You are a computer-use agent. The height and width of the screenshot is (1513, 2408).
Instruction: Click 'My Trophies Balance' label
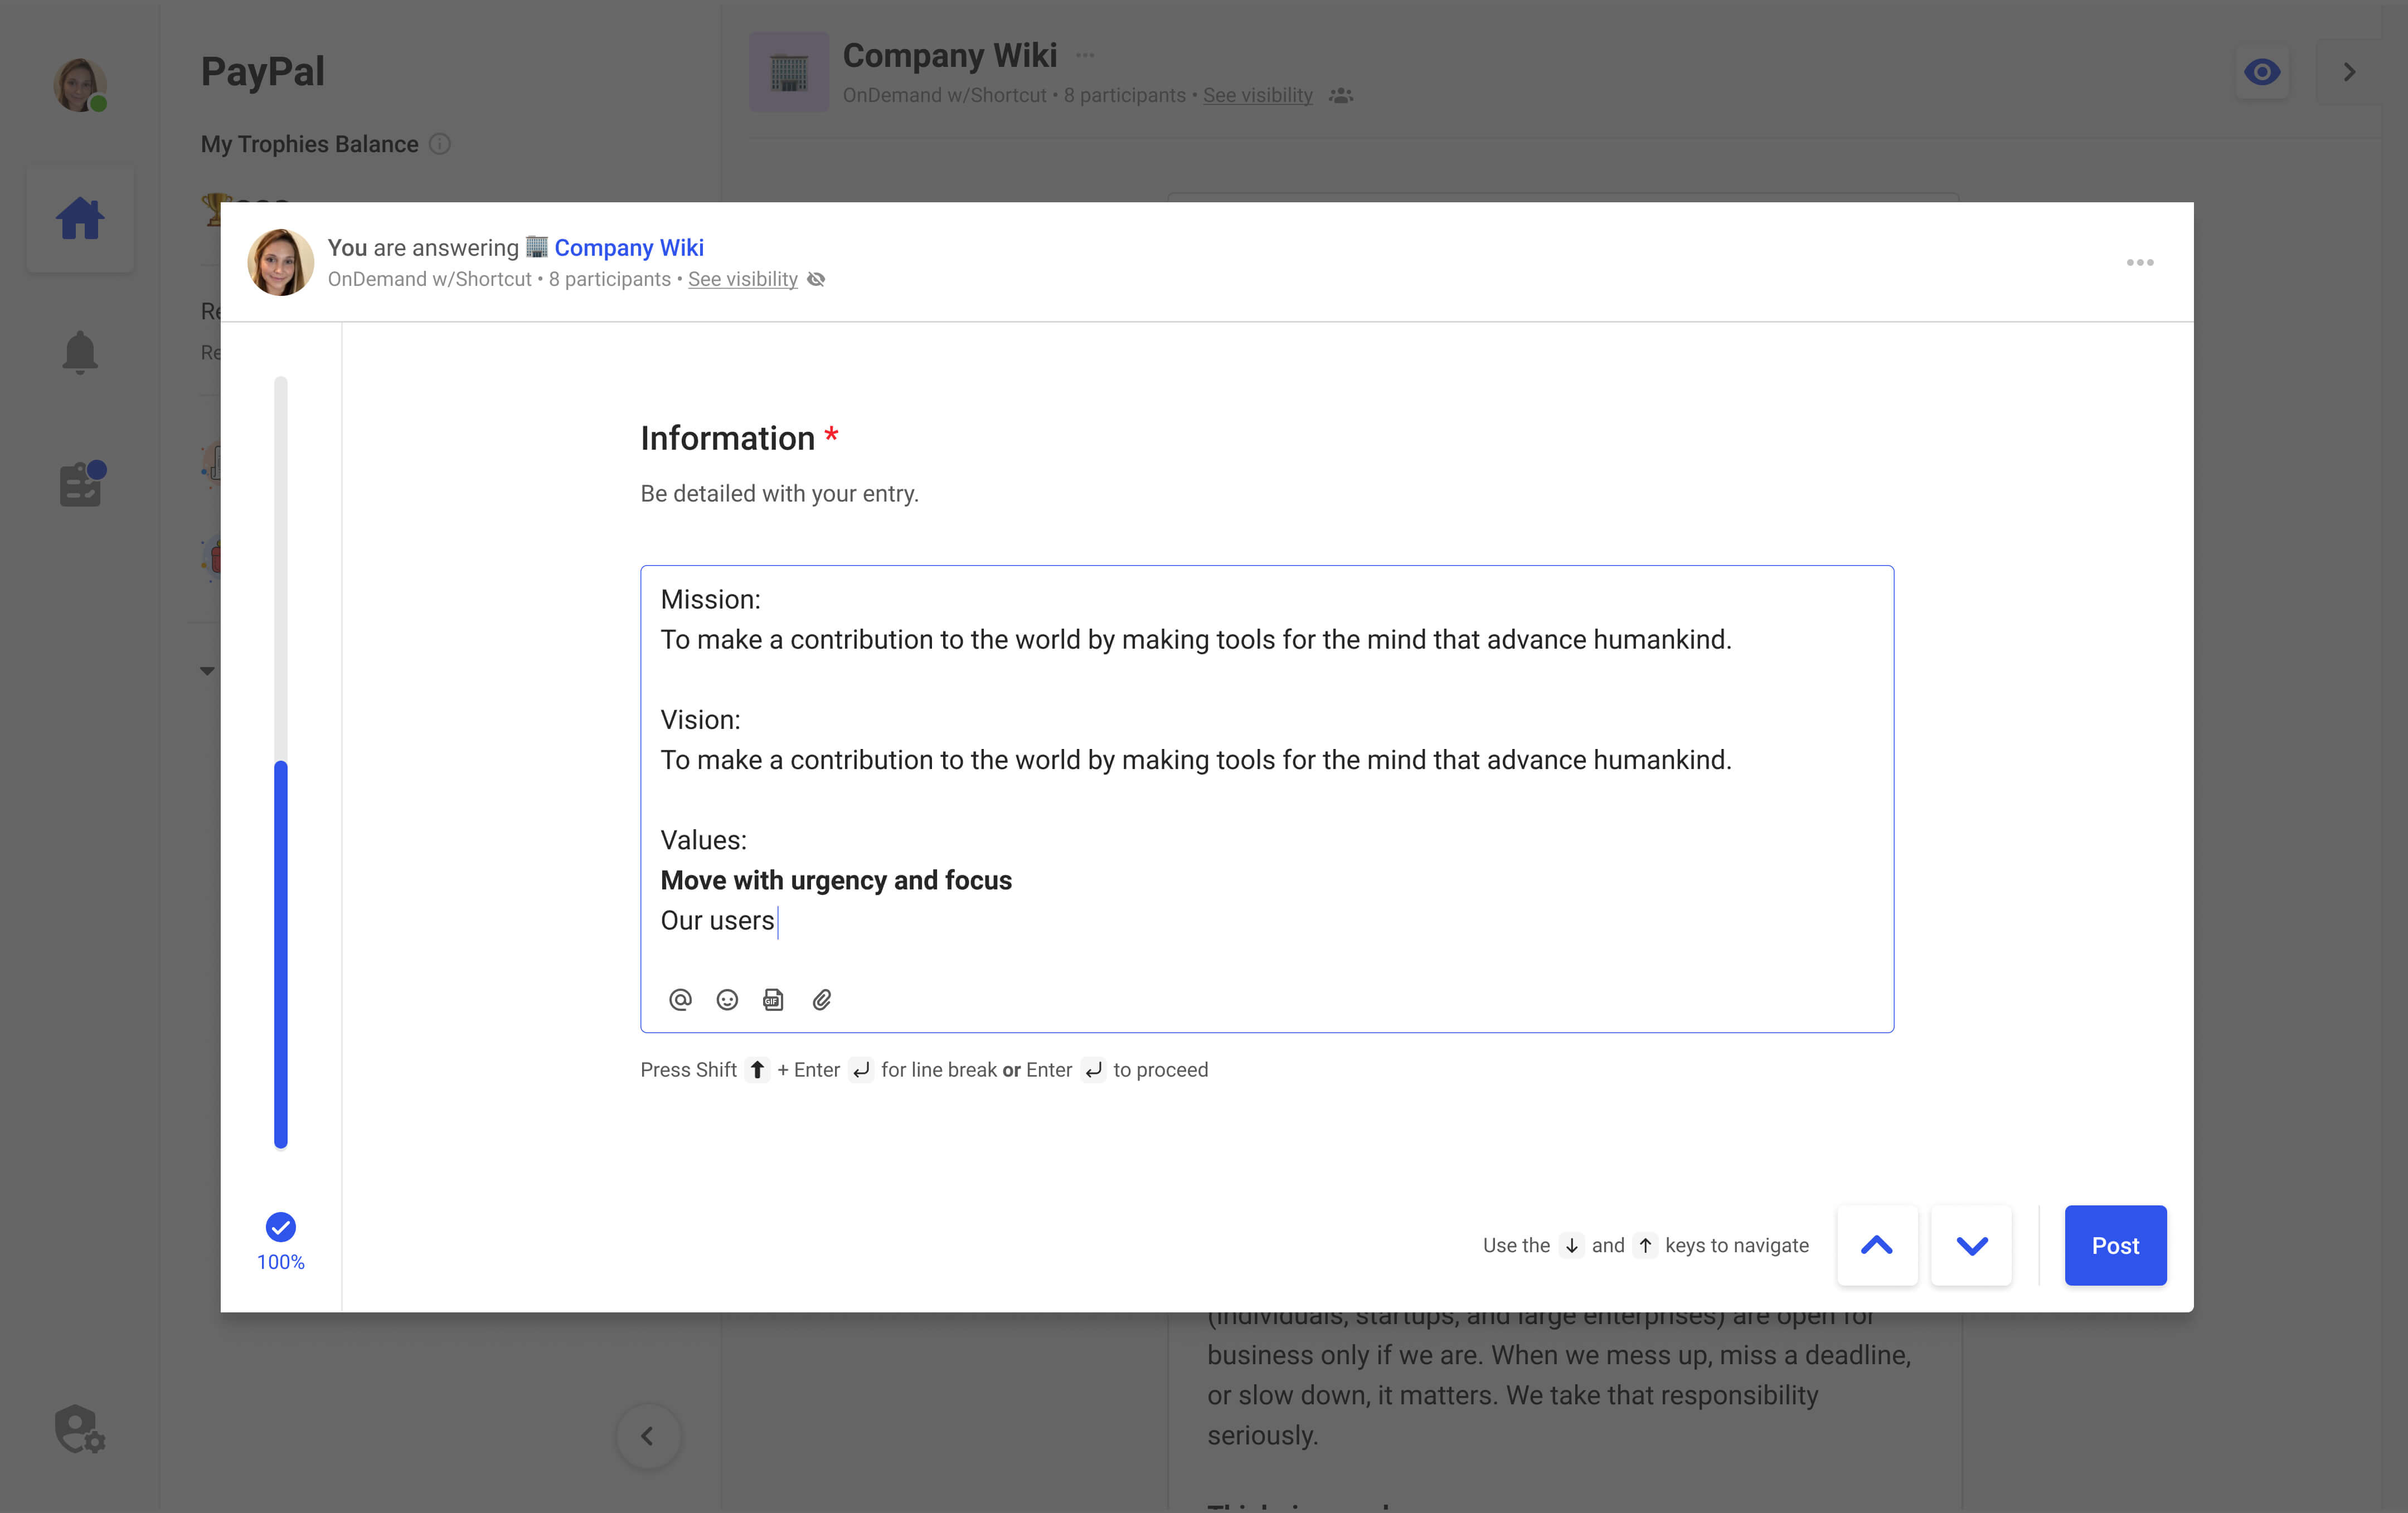coord(310,144)
